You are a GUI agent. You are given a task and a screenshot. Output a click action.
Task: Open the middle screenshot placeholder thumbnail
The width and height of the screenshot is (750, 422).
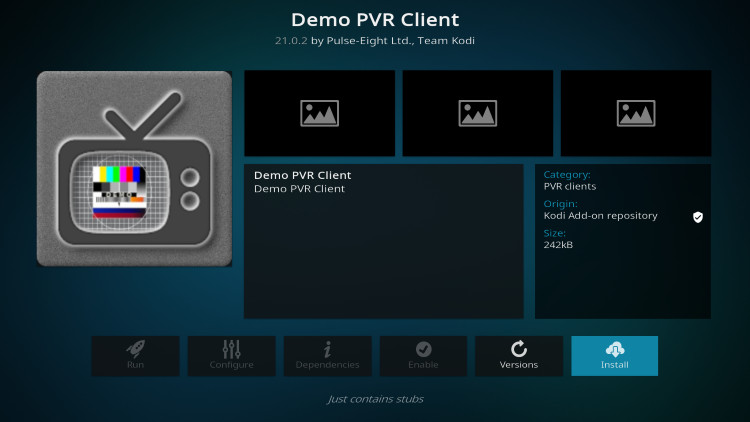click(x=478, y=113)
